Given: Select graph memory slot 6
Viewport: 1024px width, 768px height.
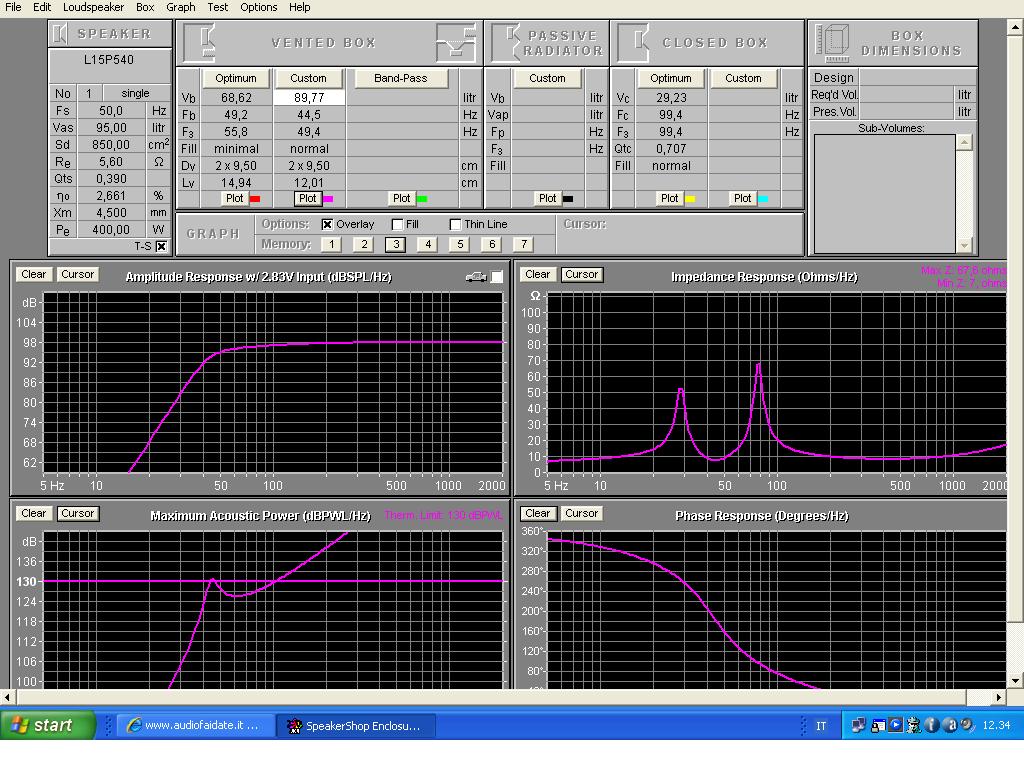Looking at the screenshot, I should point(492,244).
